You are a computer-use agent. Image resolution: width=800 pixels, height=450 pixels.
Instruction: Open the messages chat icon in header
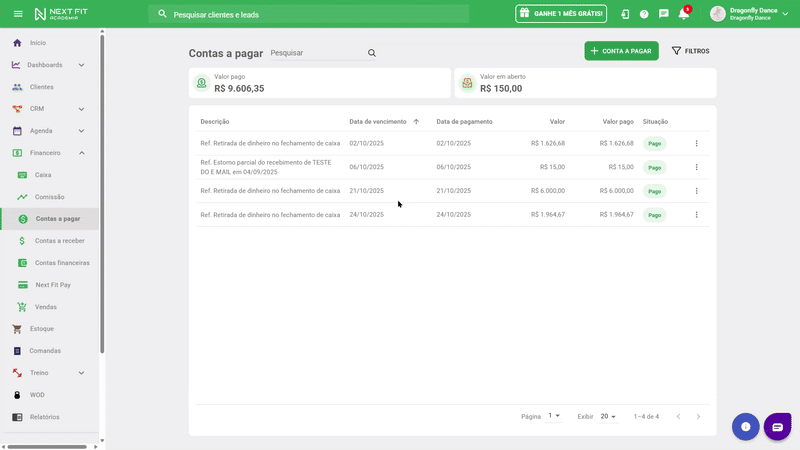click(x=663, y=14)
